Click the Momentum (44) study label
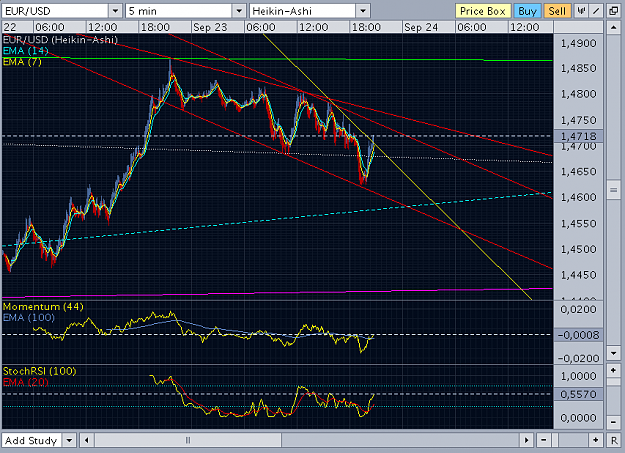The height and width of the screenshot is (453, 625). click(43, 307)
